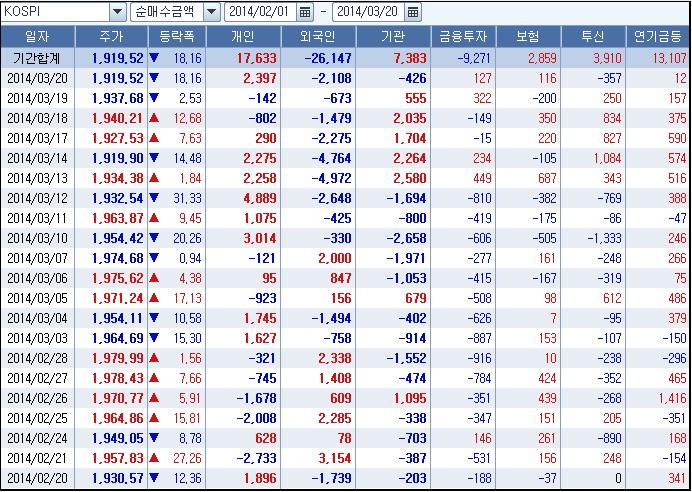Viewport: 692px width, 492px height.
Task: Click 투신 value 1,084 on 2014/03/14
Action: (x=607, y=158)
